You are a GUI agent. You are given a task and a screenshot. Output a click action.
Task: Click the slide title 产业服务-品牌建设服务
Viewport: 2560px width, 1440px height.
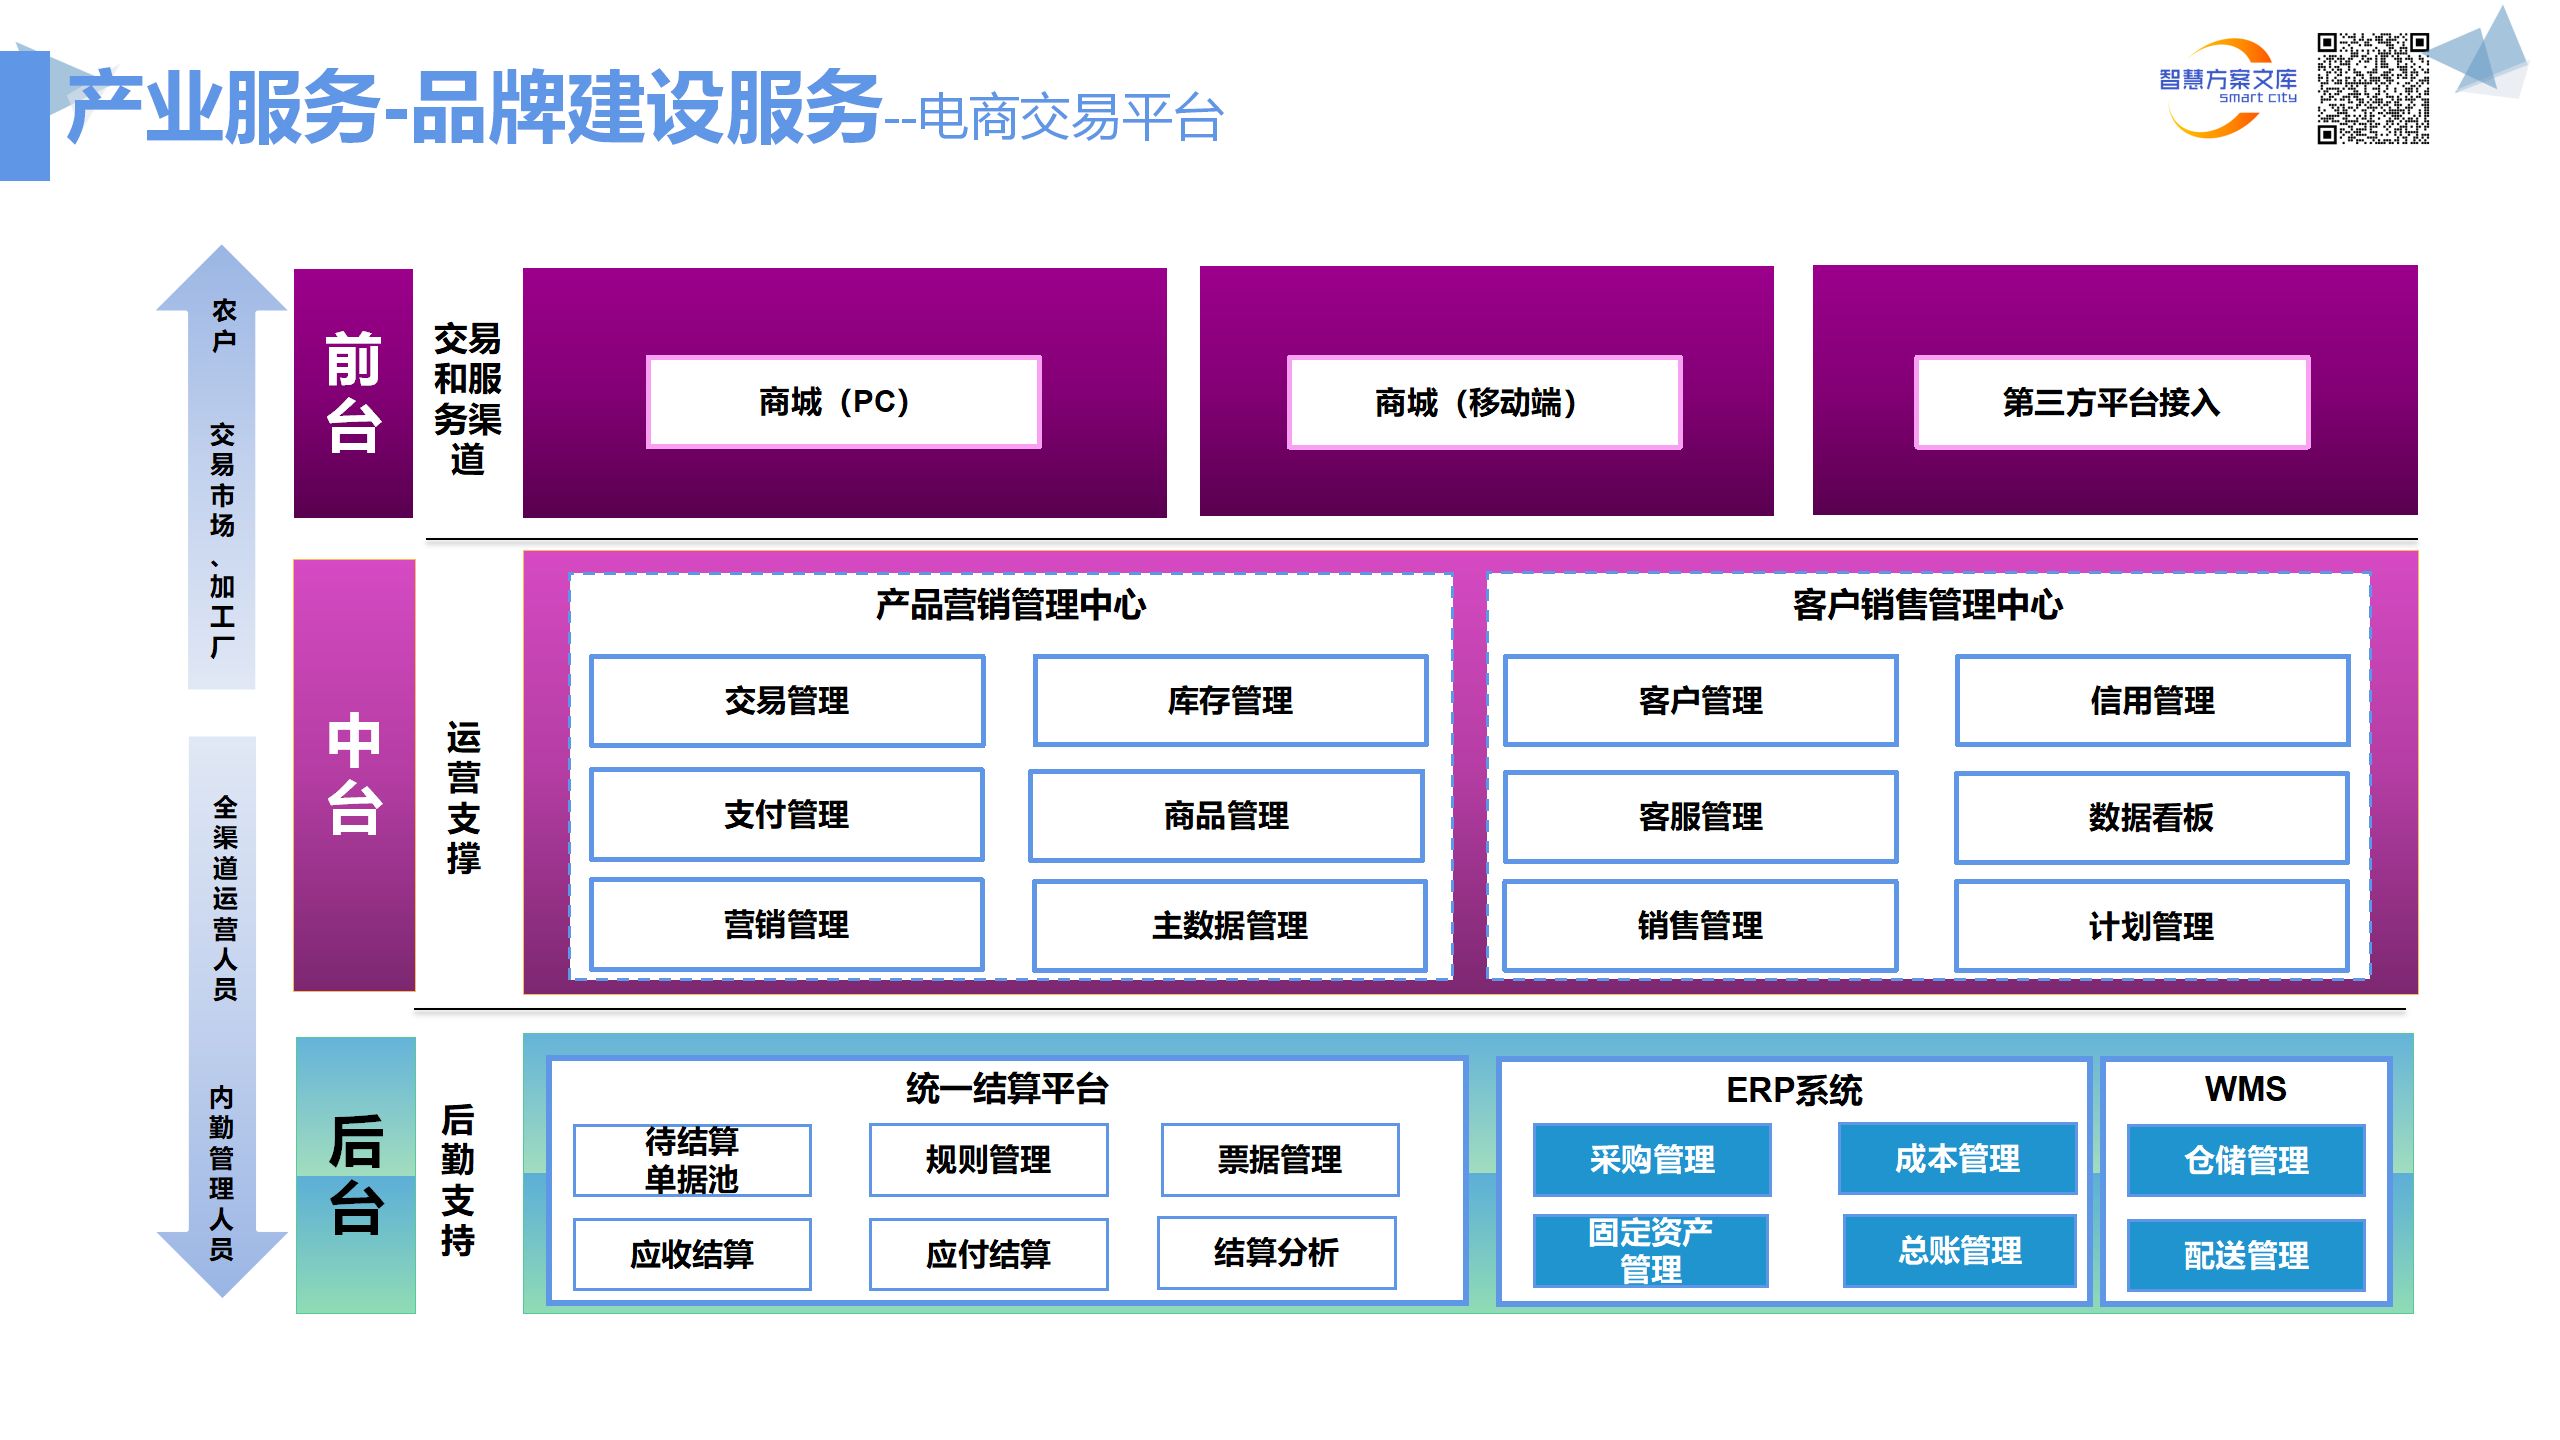474,108
